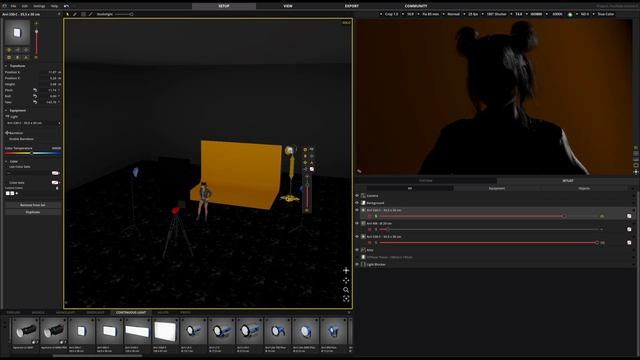
Task: Hide the Camera item in setlist
Action: (357, 196)
